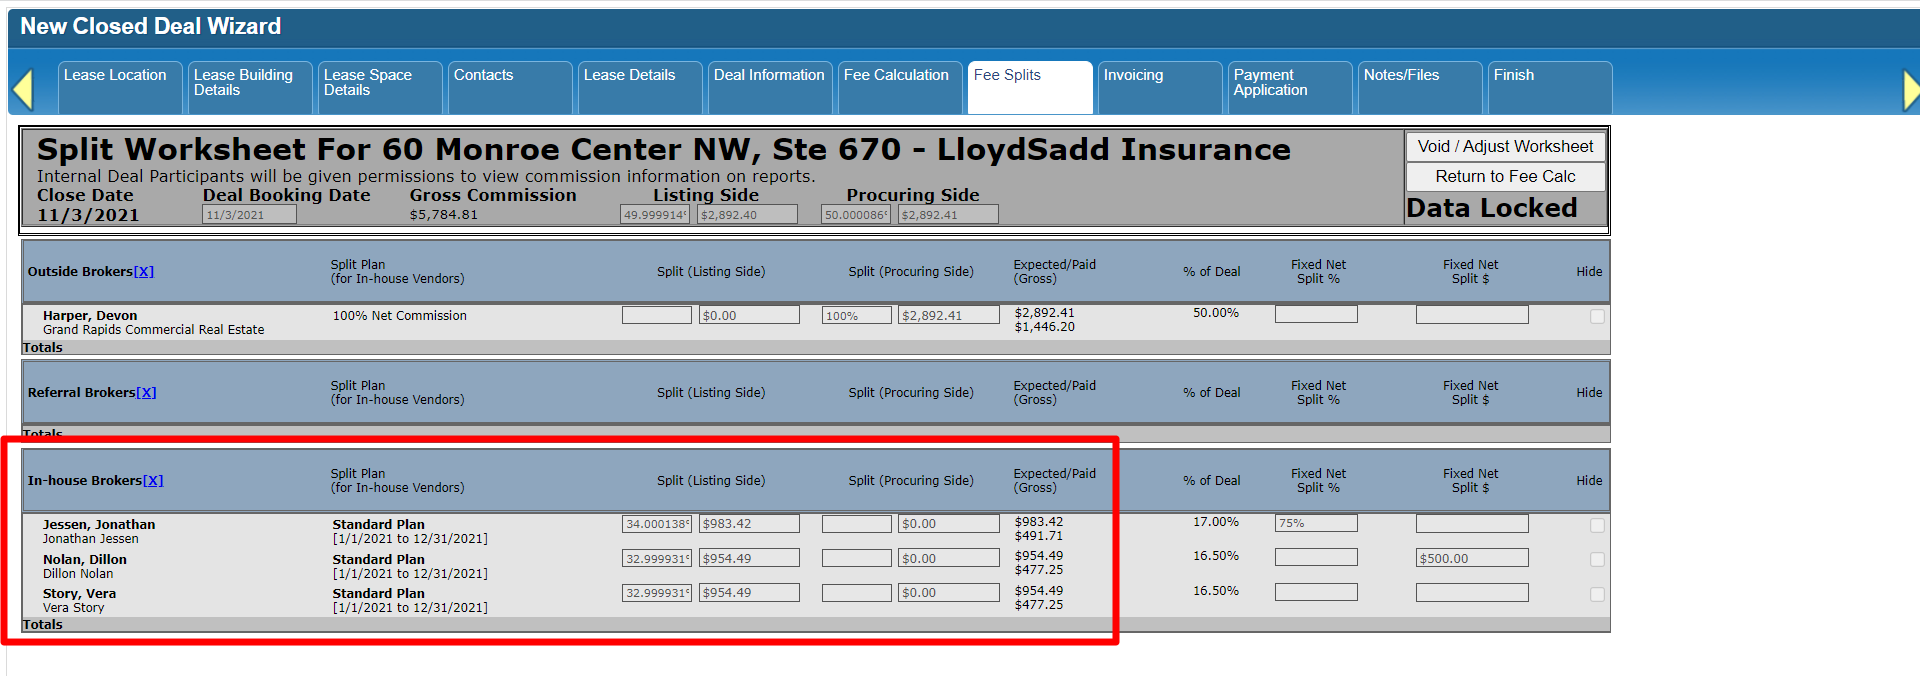Enable Hide checkbox for Vera Story
Viewport: 1920px width, 676px height.
point(1597,595)
